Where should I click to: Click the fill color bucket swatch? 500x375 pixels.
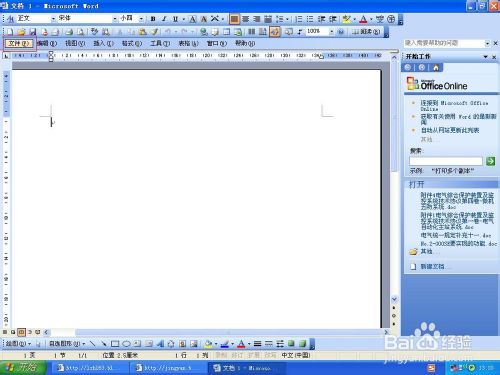click(x=209, y=344)
